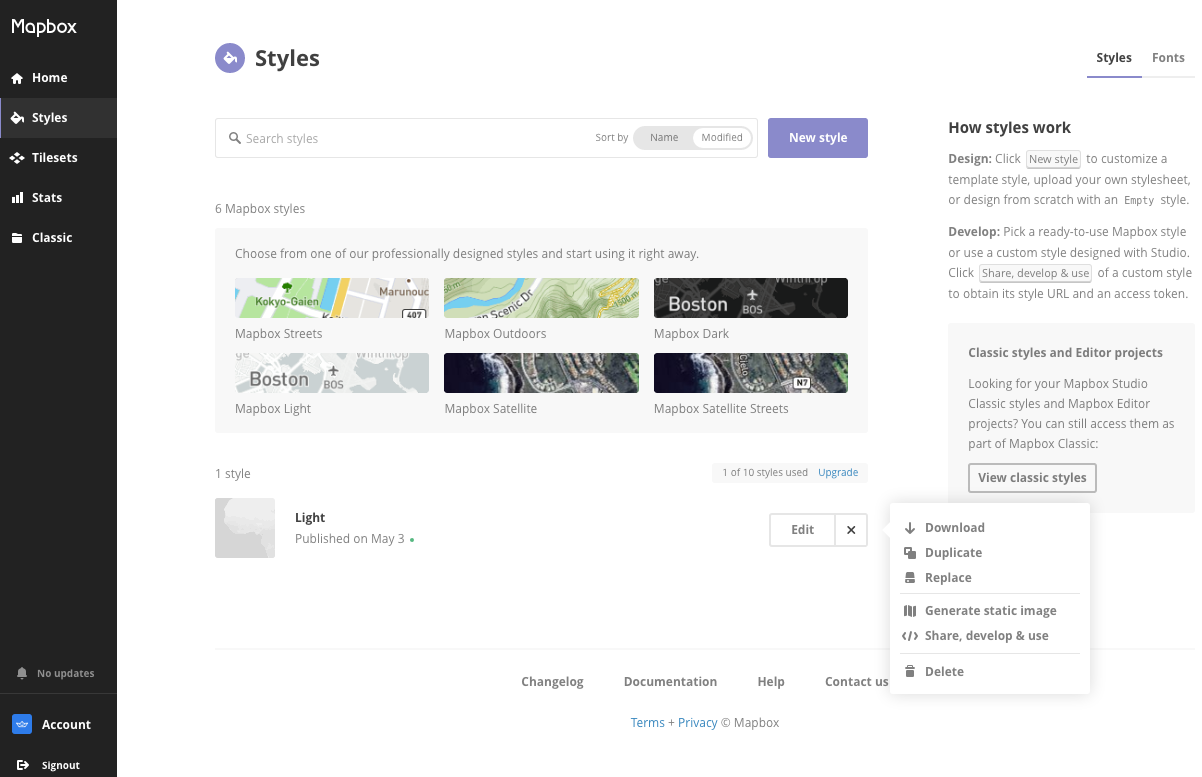The image size is (1202, 777).
Task: Open the Mapbox Streets style thumbnail
Action: tap(331, 297)
